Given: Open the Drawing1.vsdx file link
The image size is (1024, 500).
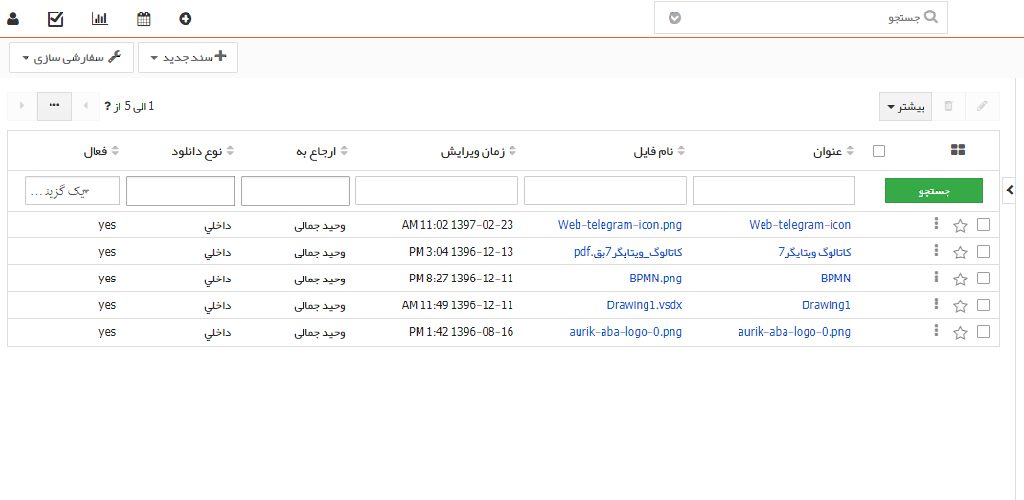Looking at the screenshot, I should [644, 305].
